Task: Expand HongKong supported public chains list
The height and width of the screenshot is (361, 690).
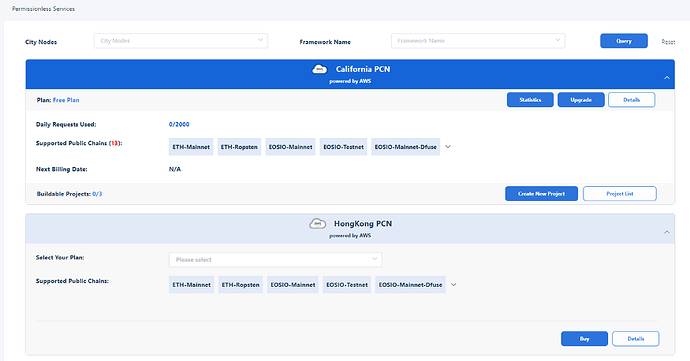Action: [454, 285]
